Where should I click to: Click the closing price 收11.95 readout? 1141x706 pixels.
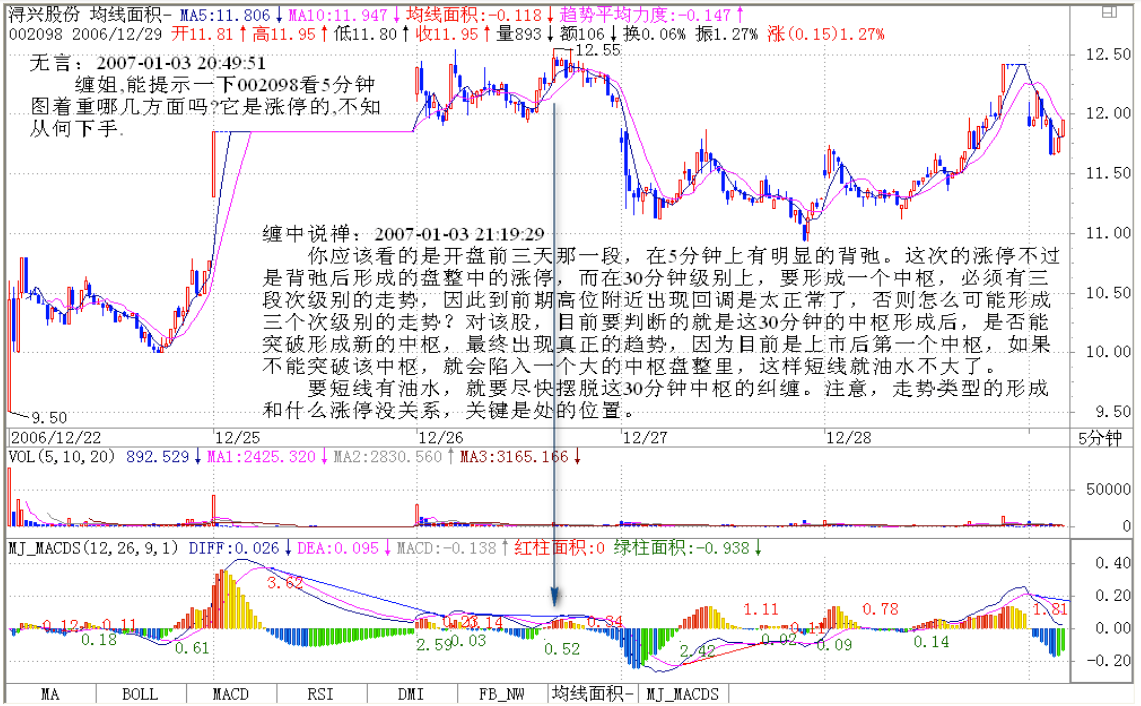tap(448, 33)
